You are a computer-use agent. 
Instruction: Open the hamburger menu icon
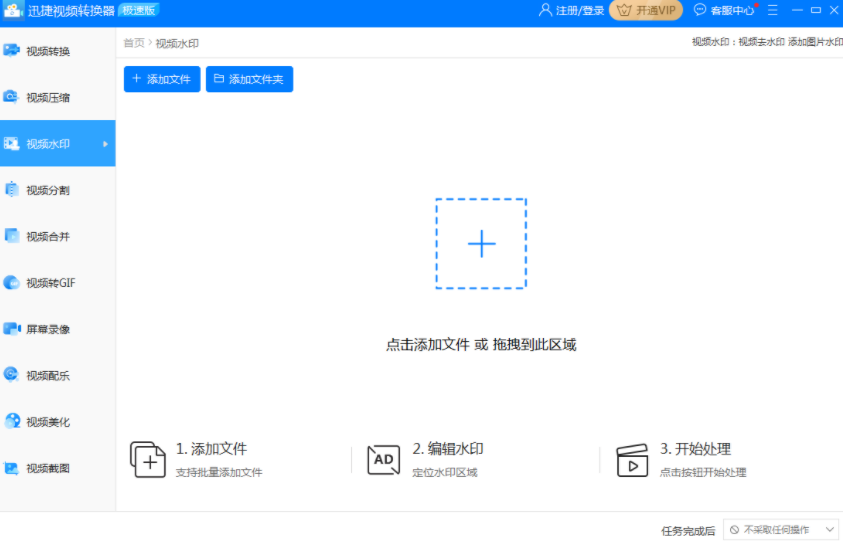coord(772,10)
